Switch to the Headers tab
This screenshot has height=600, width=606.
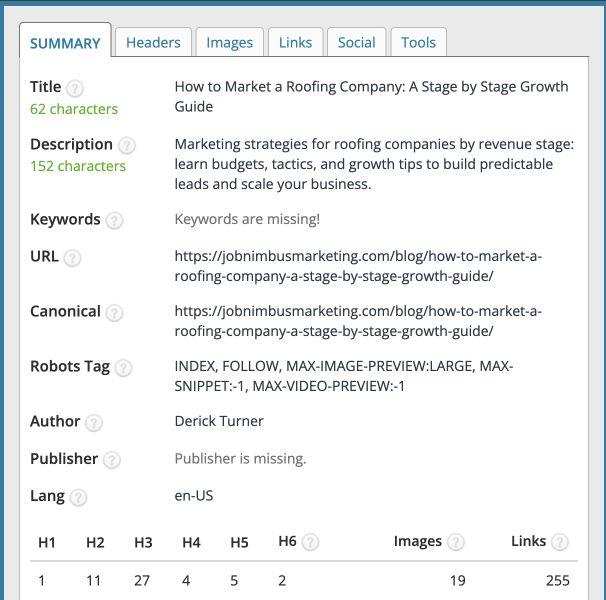[x=153, y=42]
